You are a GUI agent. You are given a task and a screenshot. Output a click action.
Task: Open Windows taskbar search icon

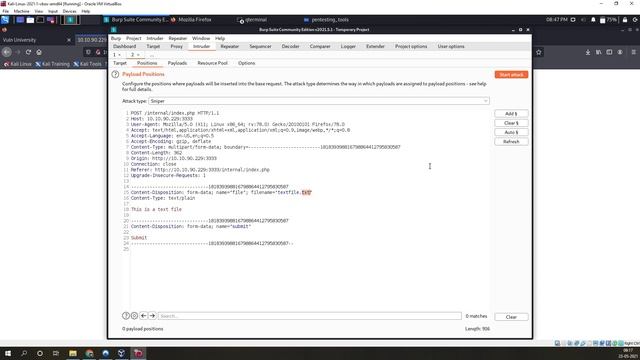[24, 353]
